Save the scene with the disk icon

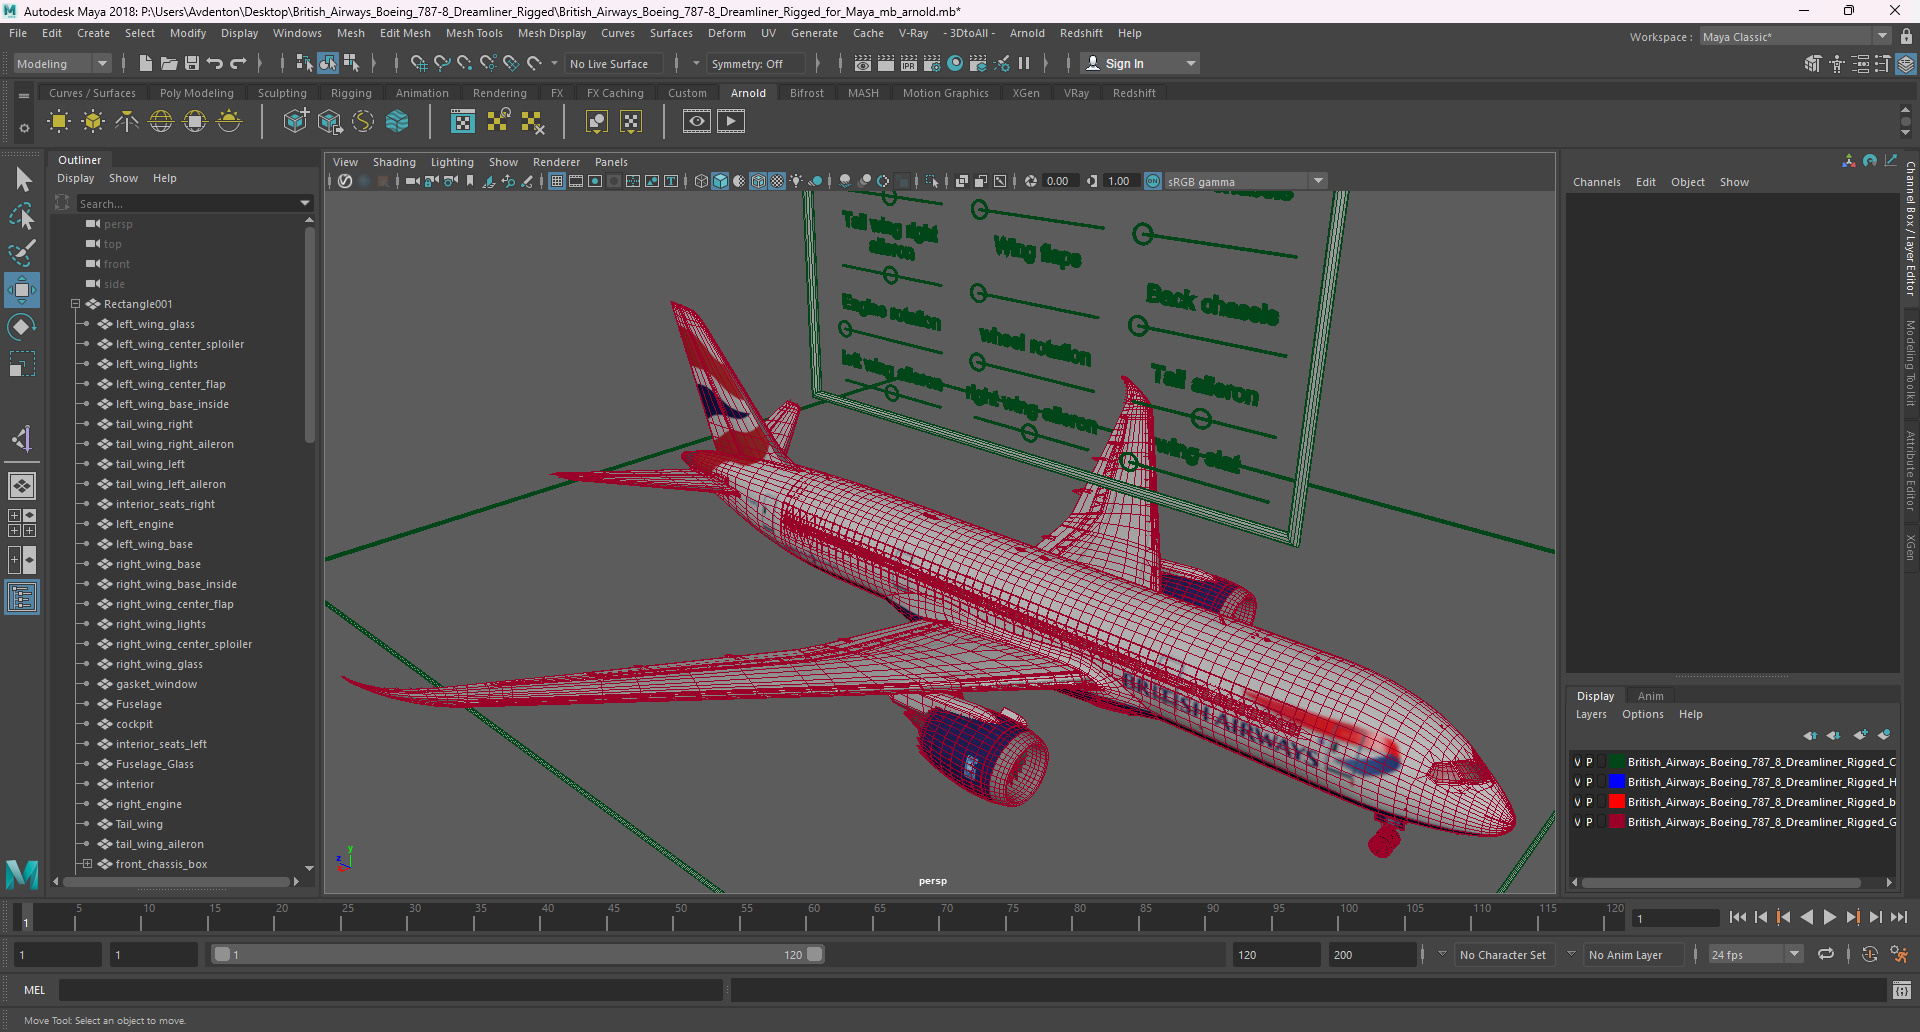pyautogui.click(x=192, y=63)
